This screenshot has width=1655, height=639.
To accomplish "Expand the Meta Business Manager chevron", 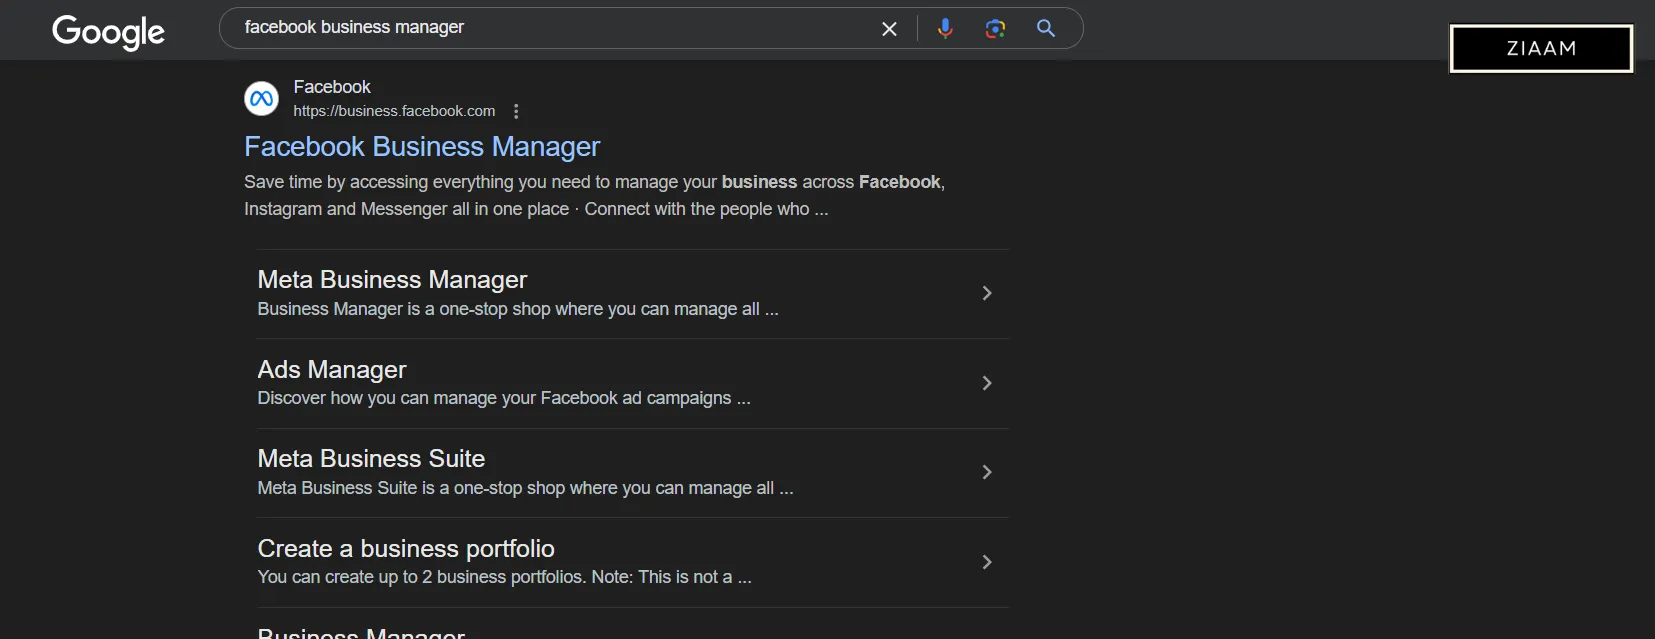I will [x=987, y=293].
